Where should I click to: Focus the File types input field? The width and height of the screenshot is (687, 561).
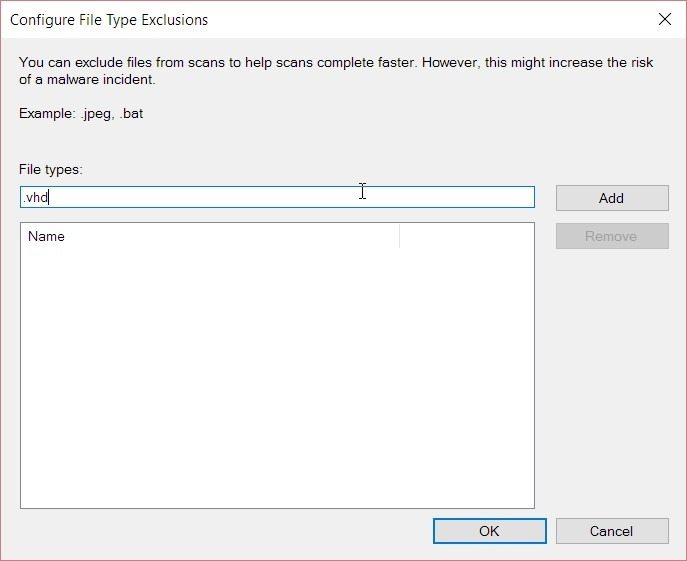pyautogui.click(x=277, y=197)
